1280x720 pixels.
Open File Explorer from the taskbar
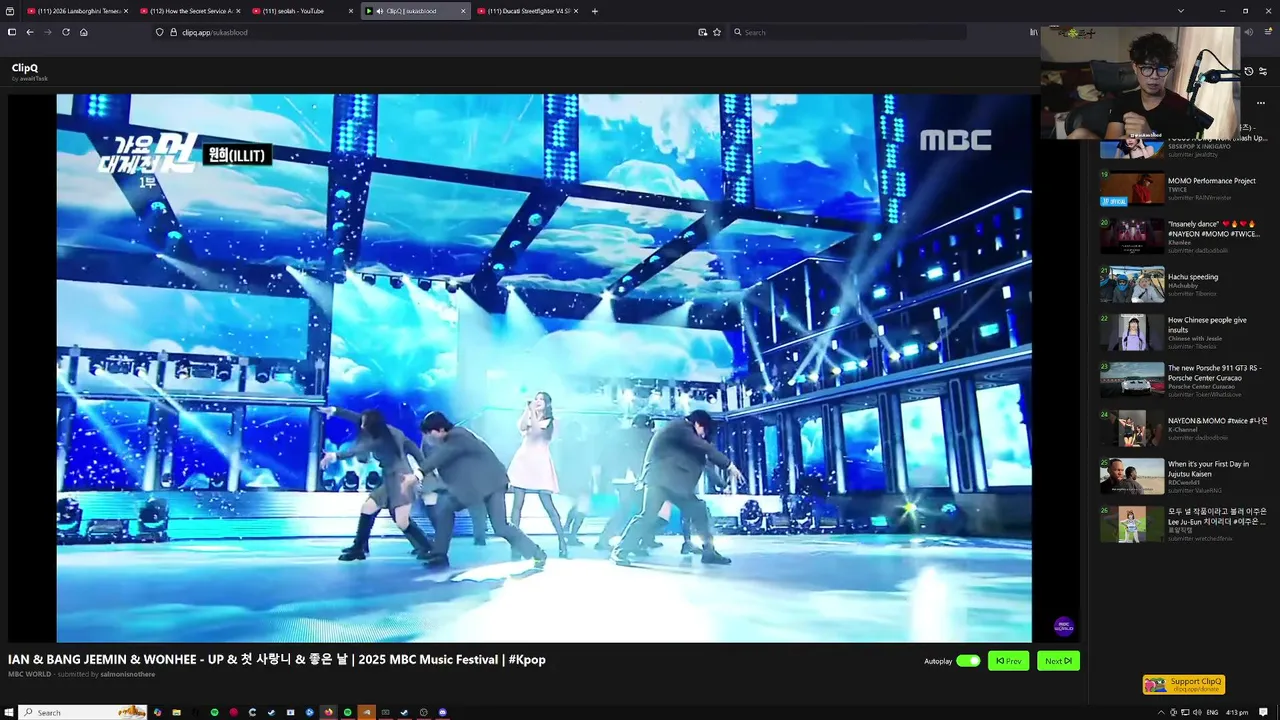point(176,712)
